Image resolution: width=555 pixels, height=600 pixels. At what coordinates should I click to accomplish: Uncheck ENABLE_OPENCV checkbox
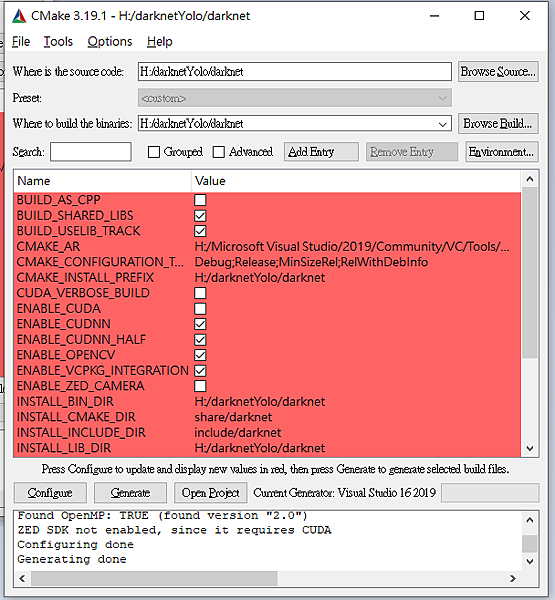point(200,355)
